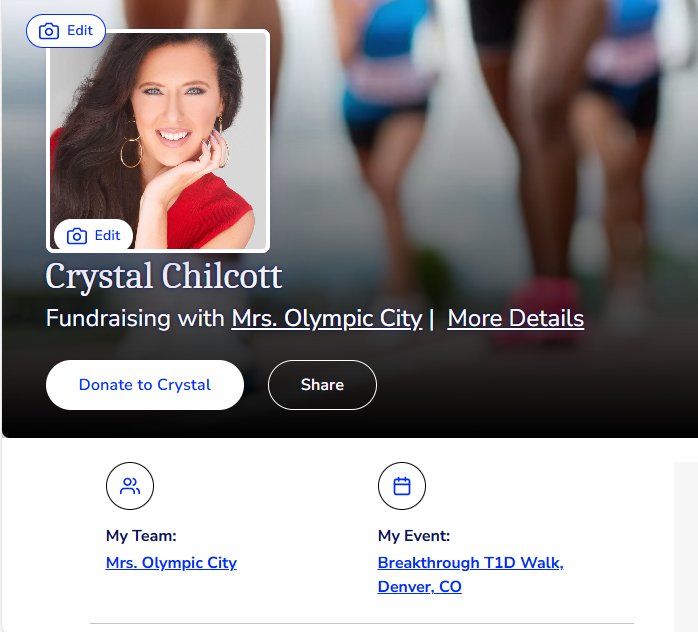Open the Breakthrough T1D Walk event link
The image size is (698, 632).
(471, 563)
